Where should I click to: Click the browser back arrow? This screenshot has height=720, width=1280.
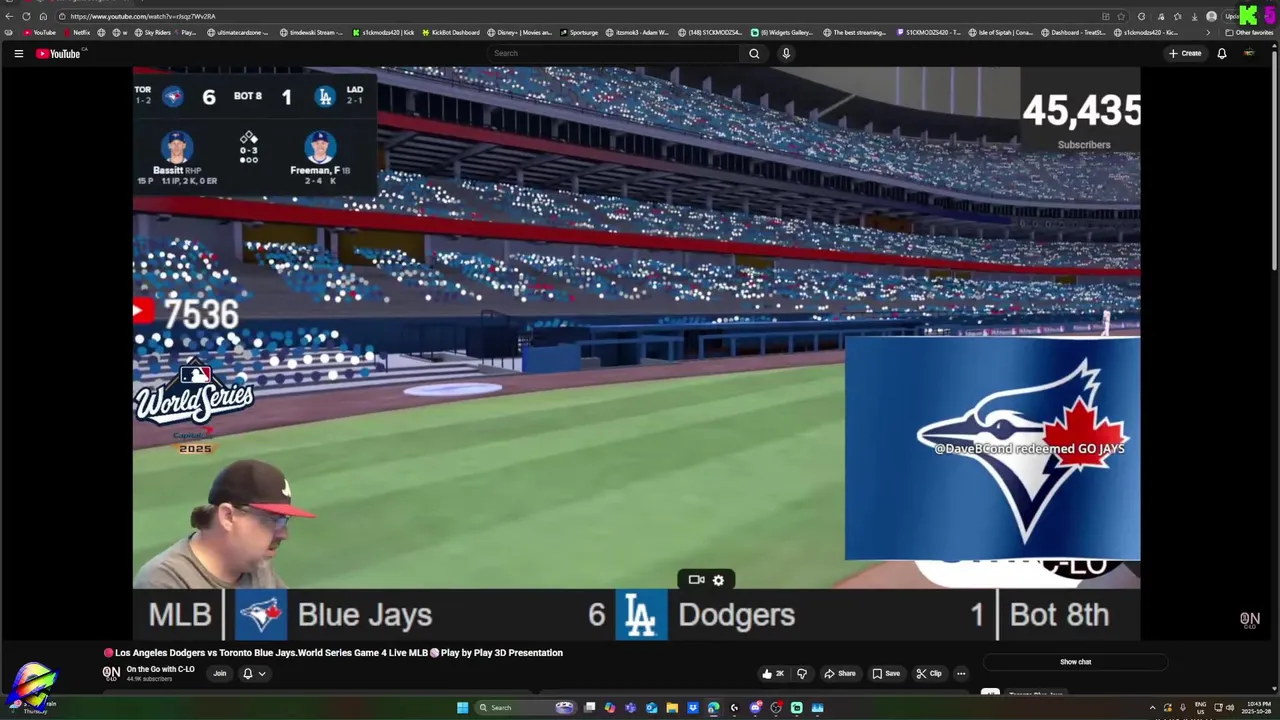9,16
